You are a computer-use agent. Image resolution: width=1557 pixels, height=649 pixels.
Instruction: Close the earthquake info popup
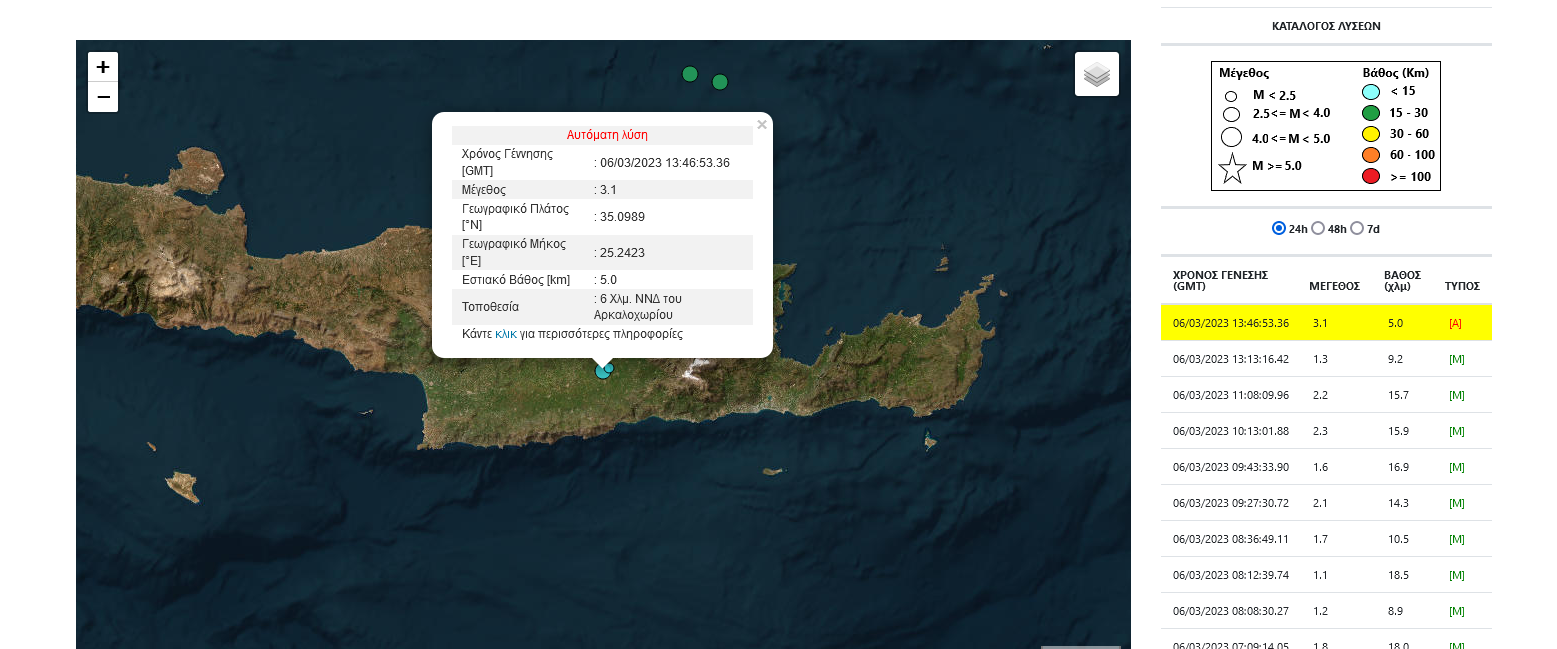(x=762, y=125)
